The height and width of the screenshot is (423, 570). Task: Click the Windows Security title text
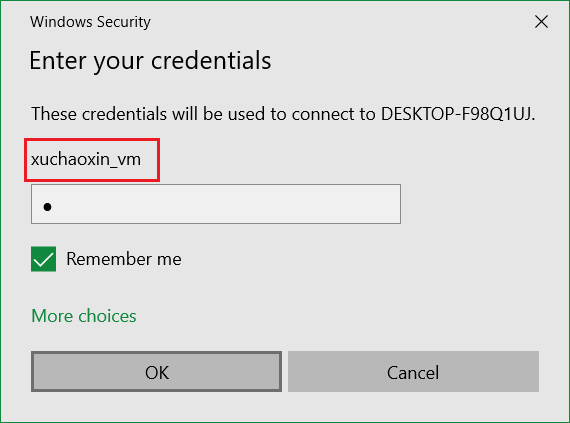90,22
